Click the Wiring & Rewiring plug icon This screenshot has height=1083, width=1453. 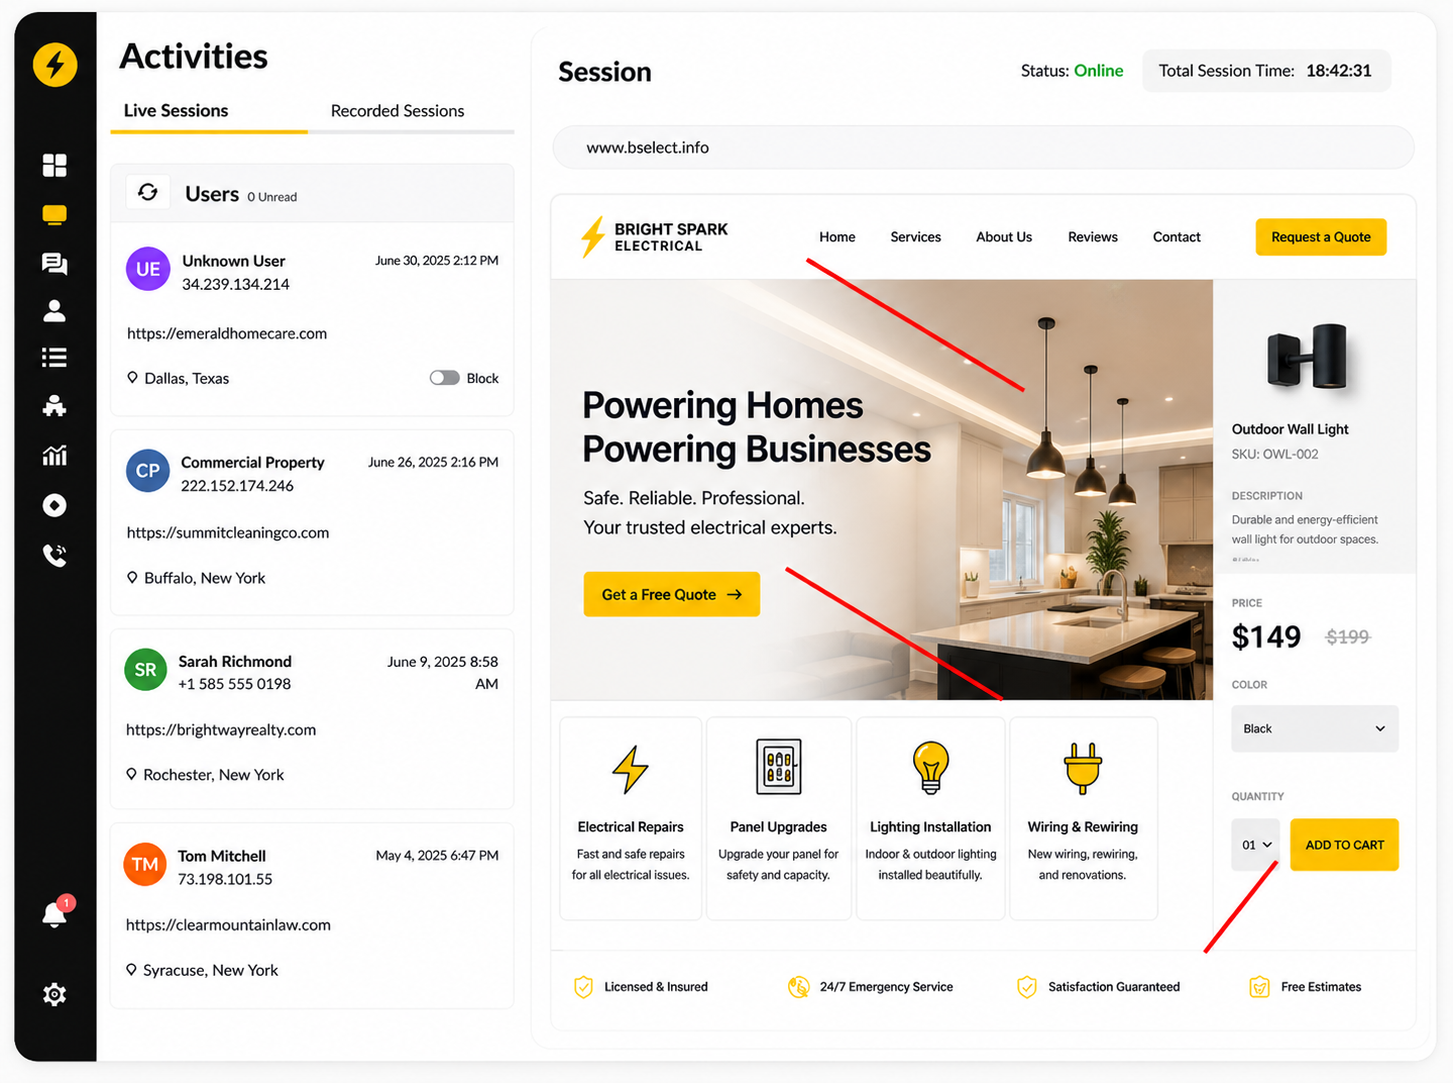pyautogui.click(x=1083, y=768)
